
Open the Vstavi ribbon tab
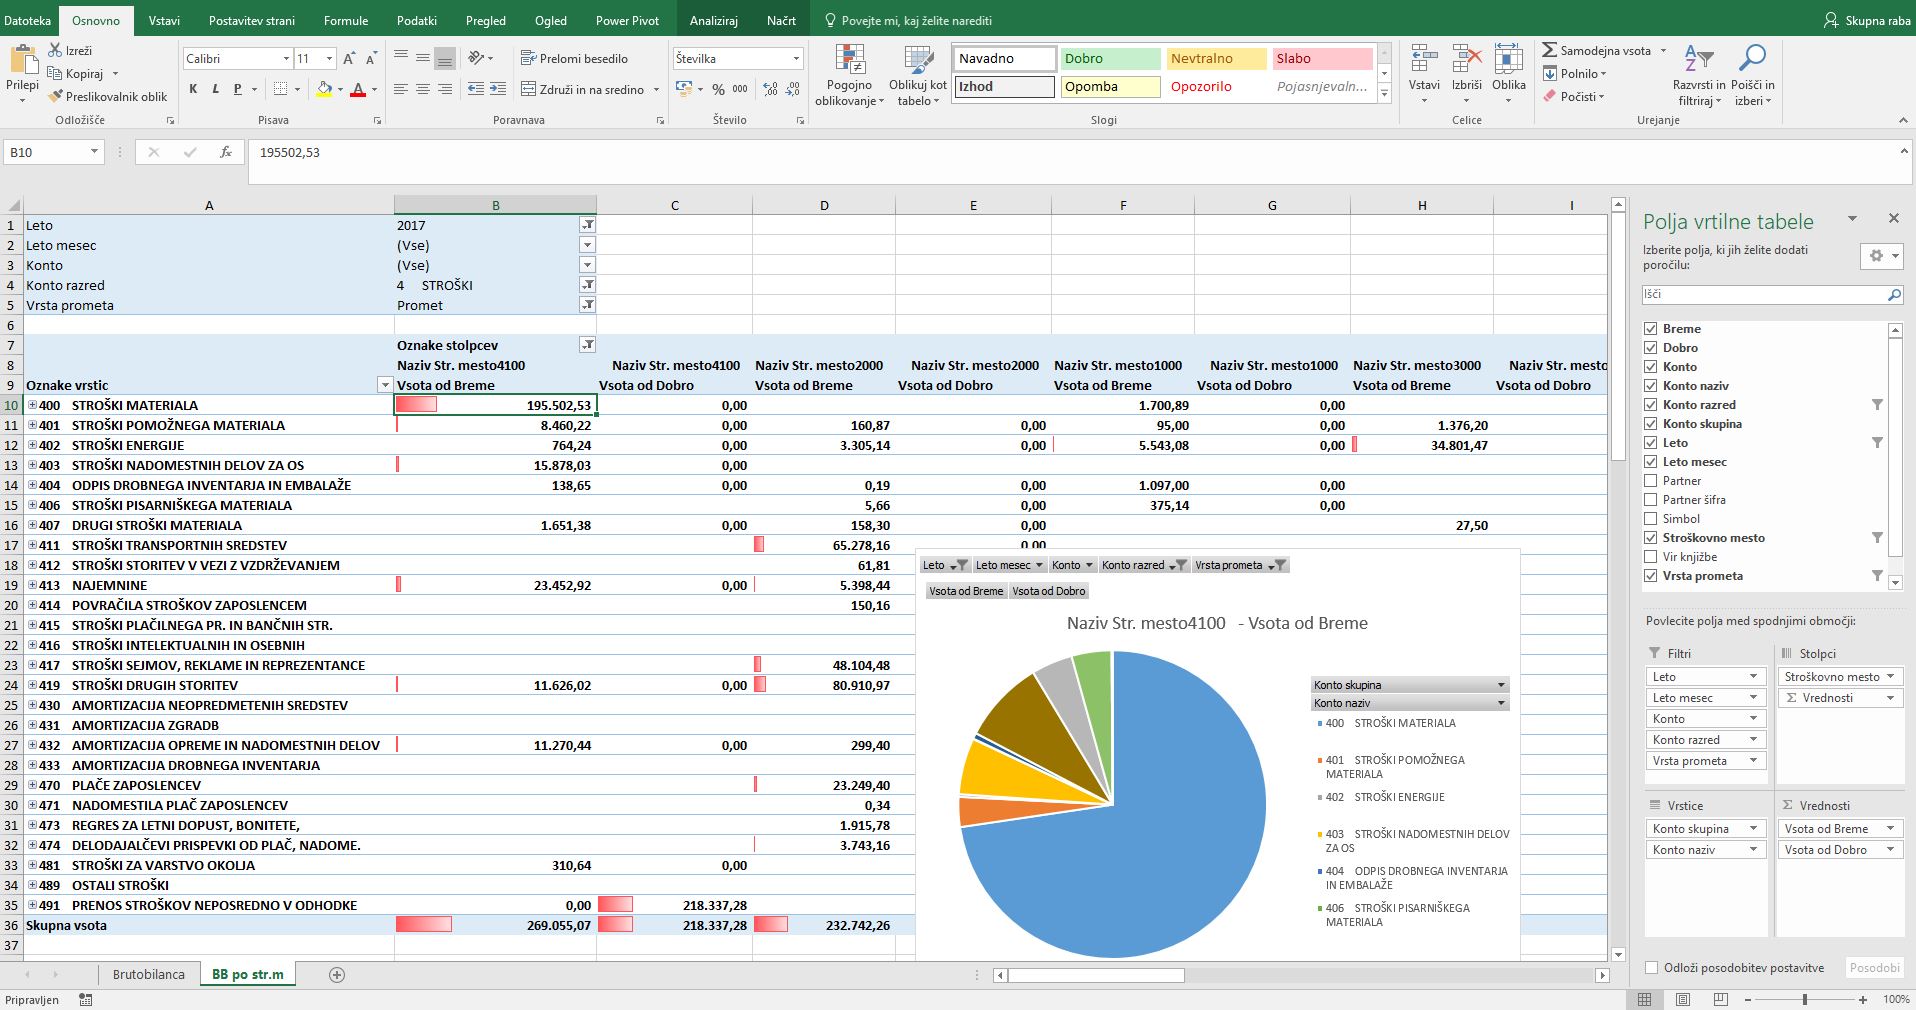[x=164, y=20]
